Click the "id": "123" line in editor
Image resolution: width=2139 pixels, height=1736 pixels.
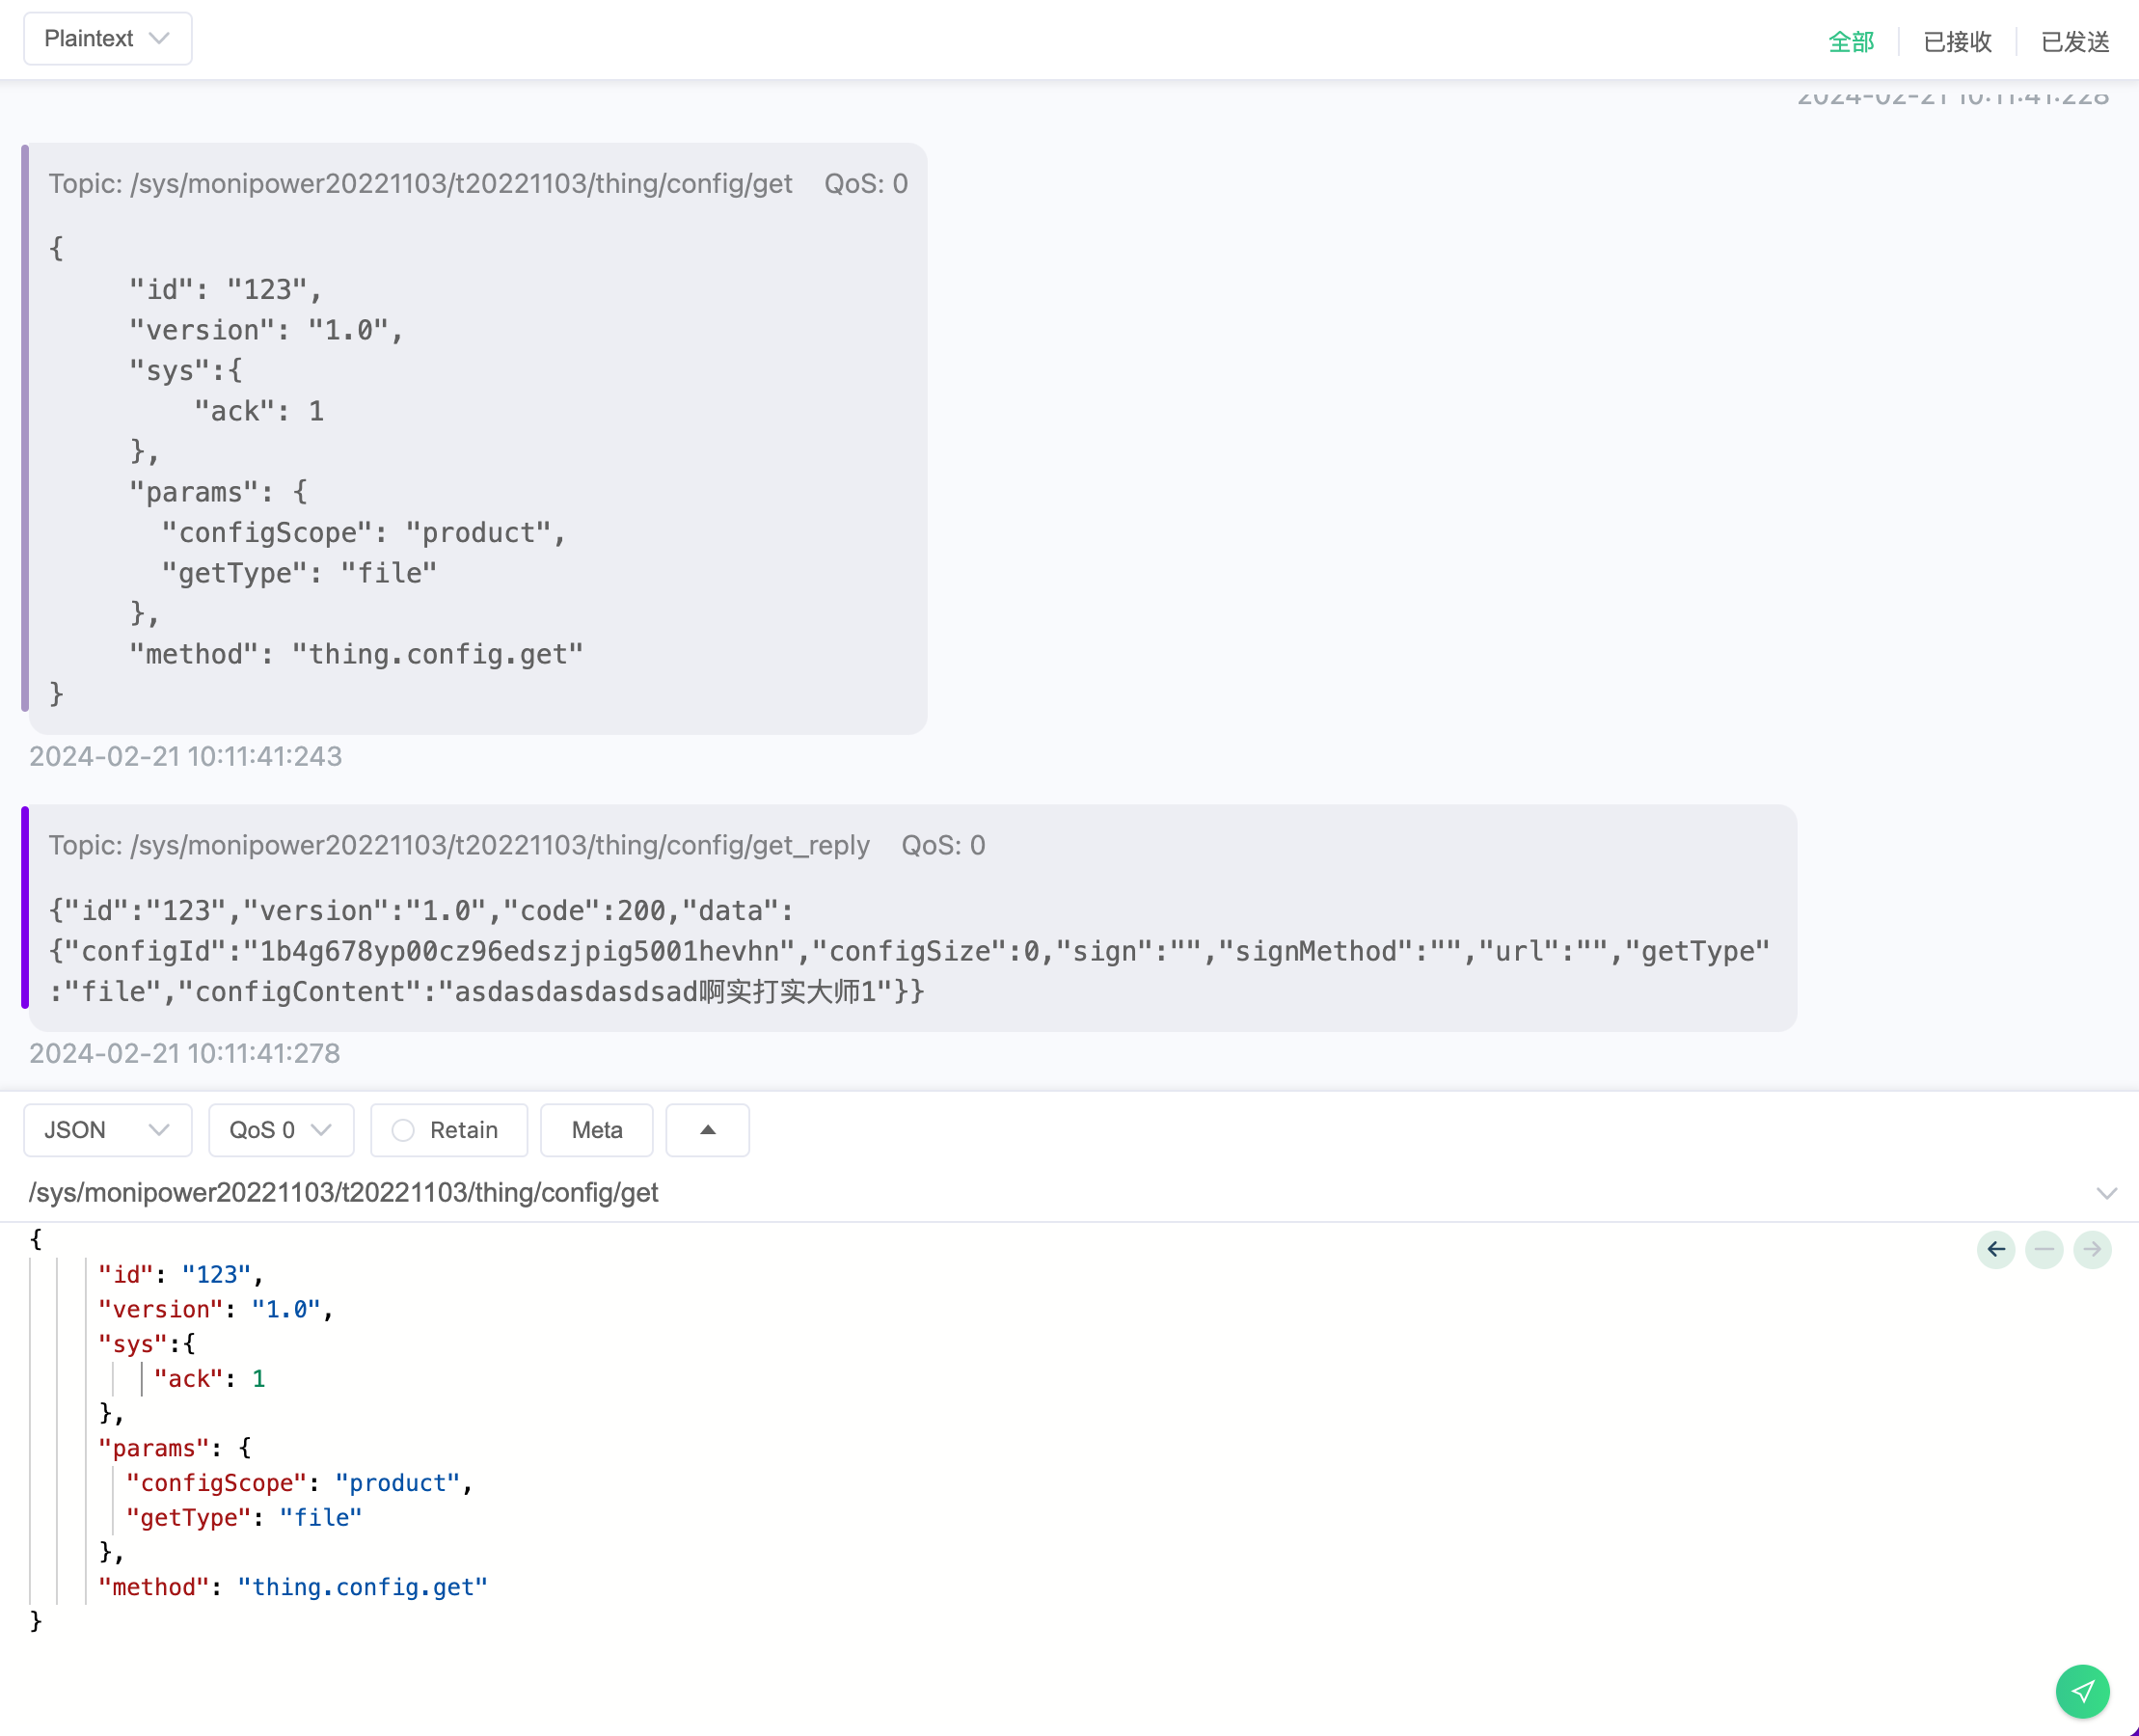pyautogui.click(x=180, y=1274)
